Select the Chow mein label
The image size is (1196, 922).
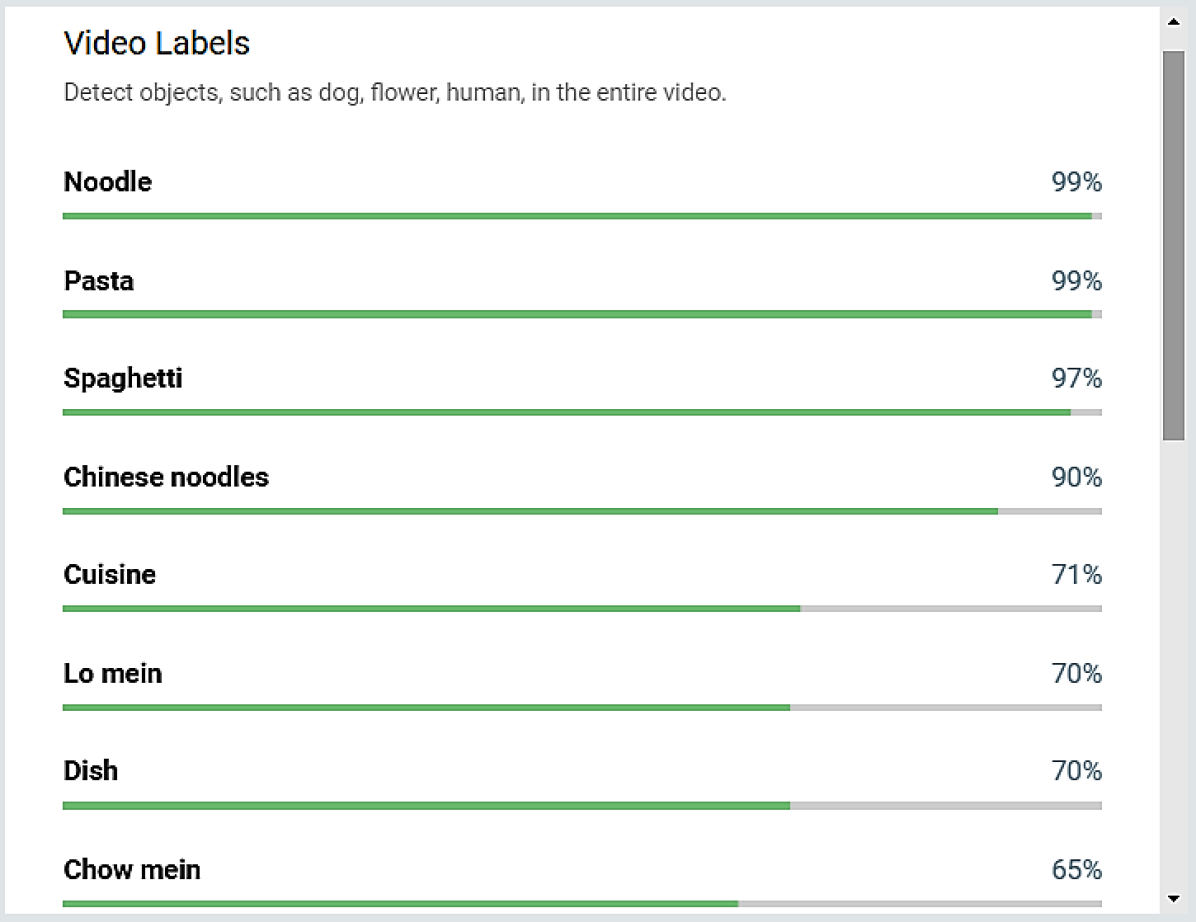click(132, 870)
